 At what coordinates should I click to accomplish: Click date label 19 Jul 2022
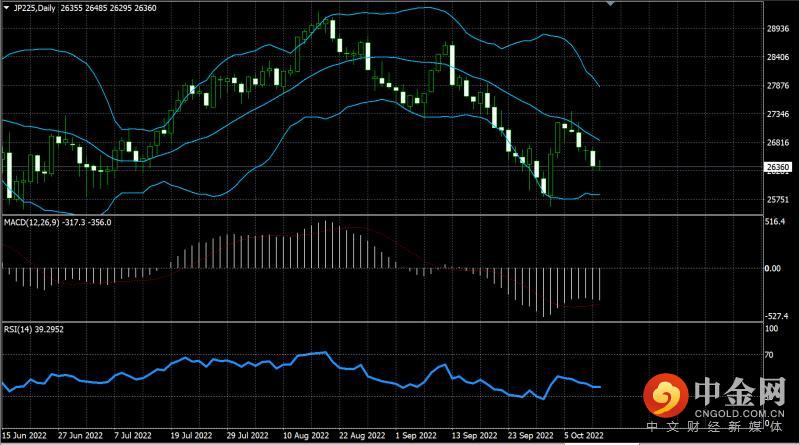point(191,435)
